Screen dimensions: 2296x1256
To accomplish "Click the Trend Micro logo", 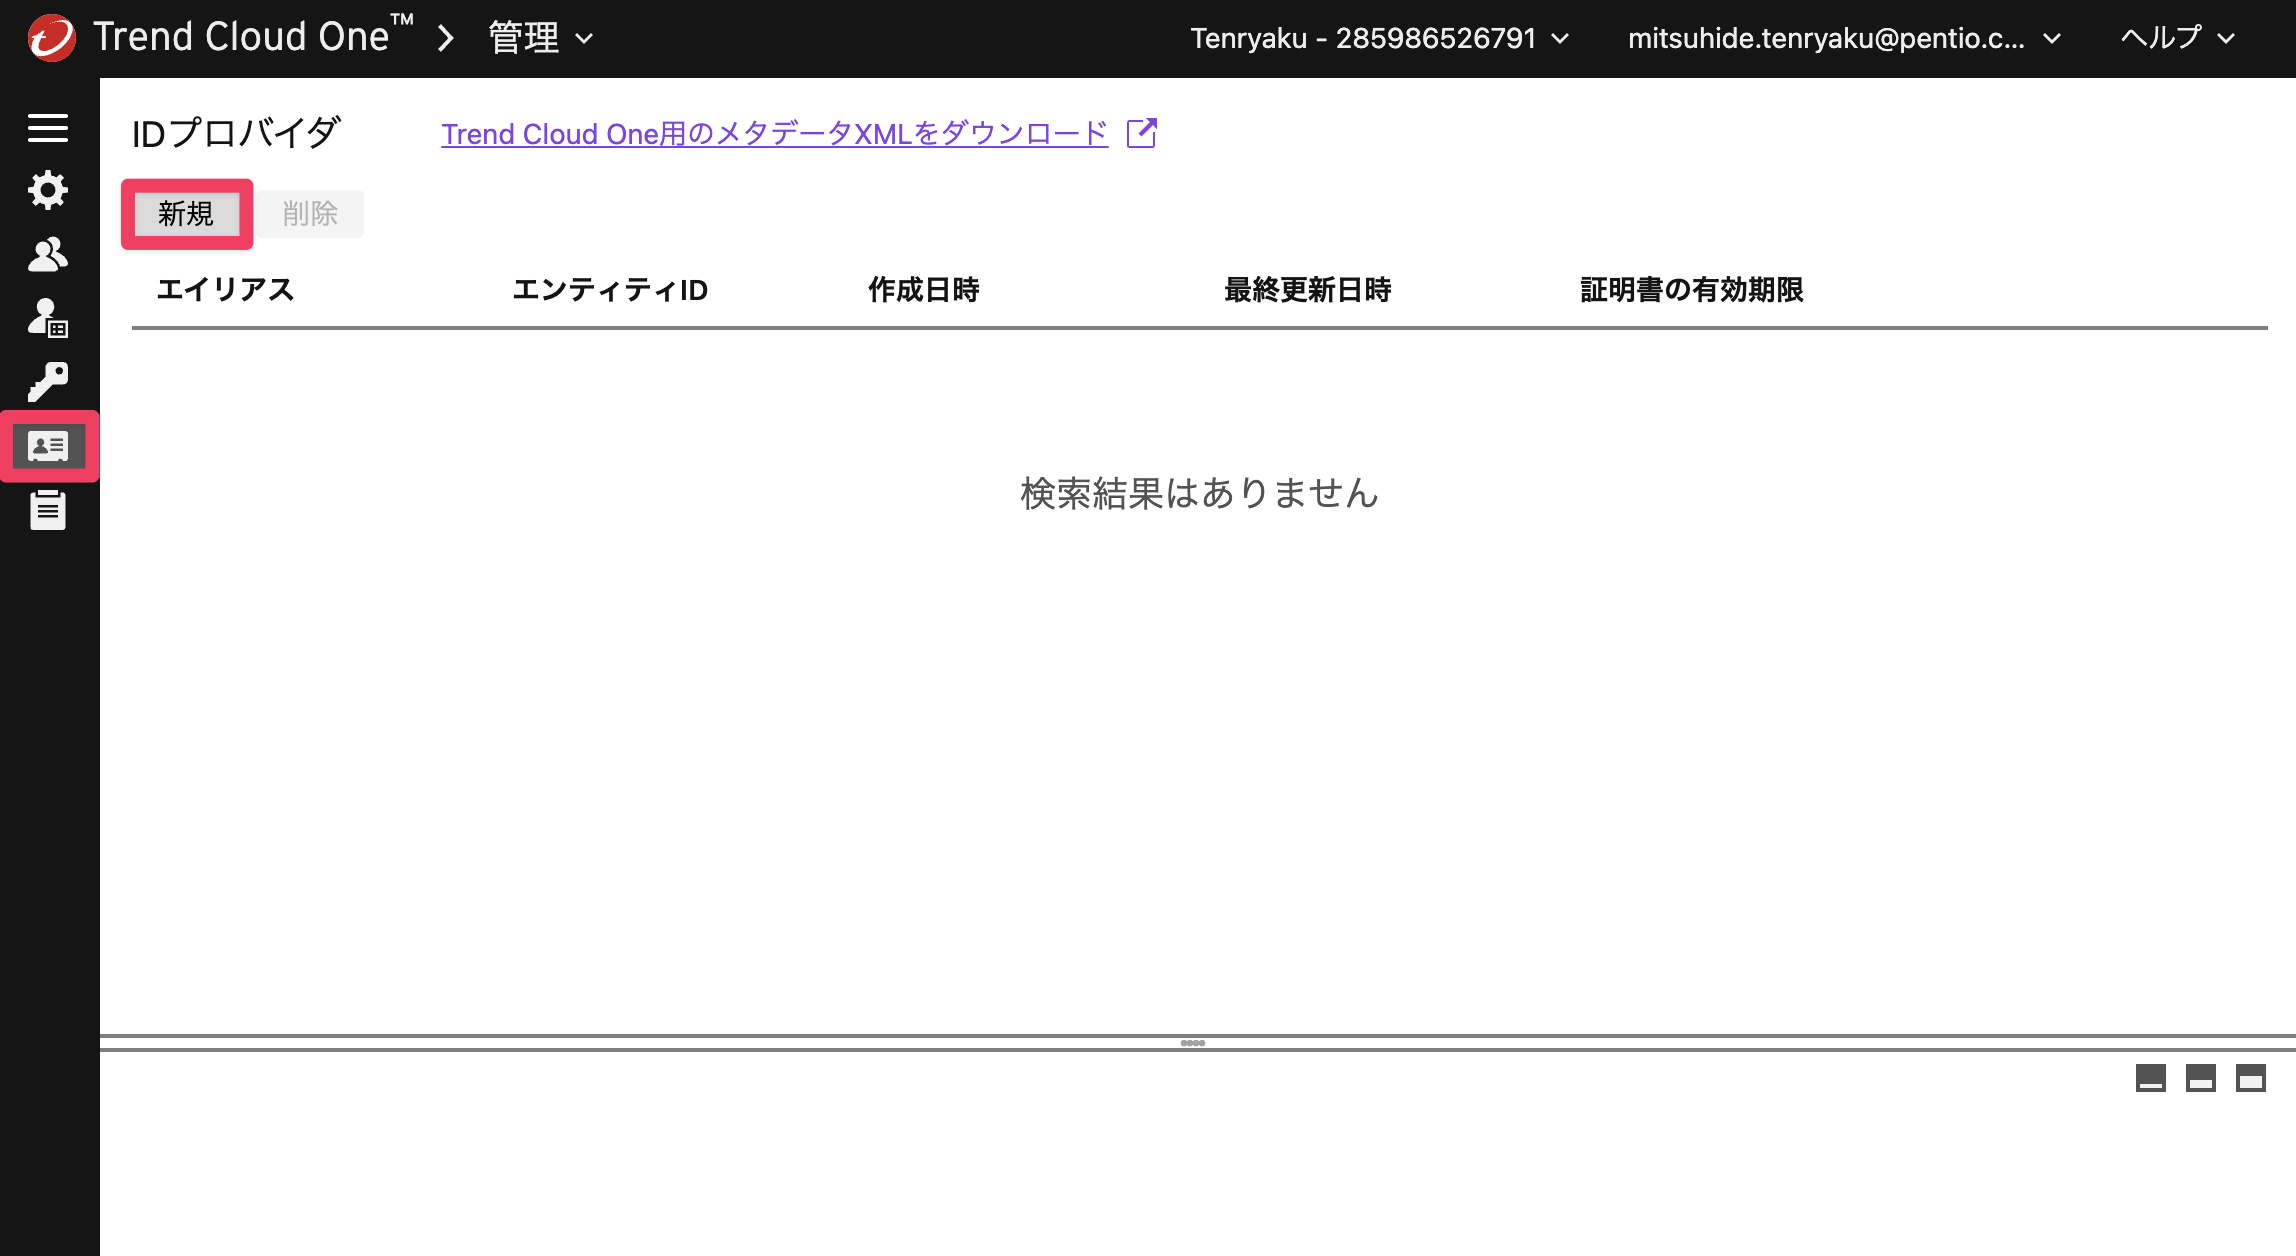I will [52, 38].
